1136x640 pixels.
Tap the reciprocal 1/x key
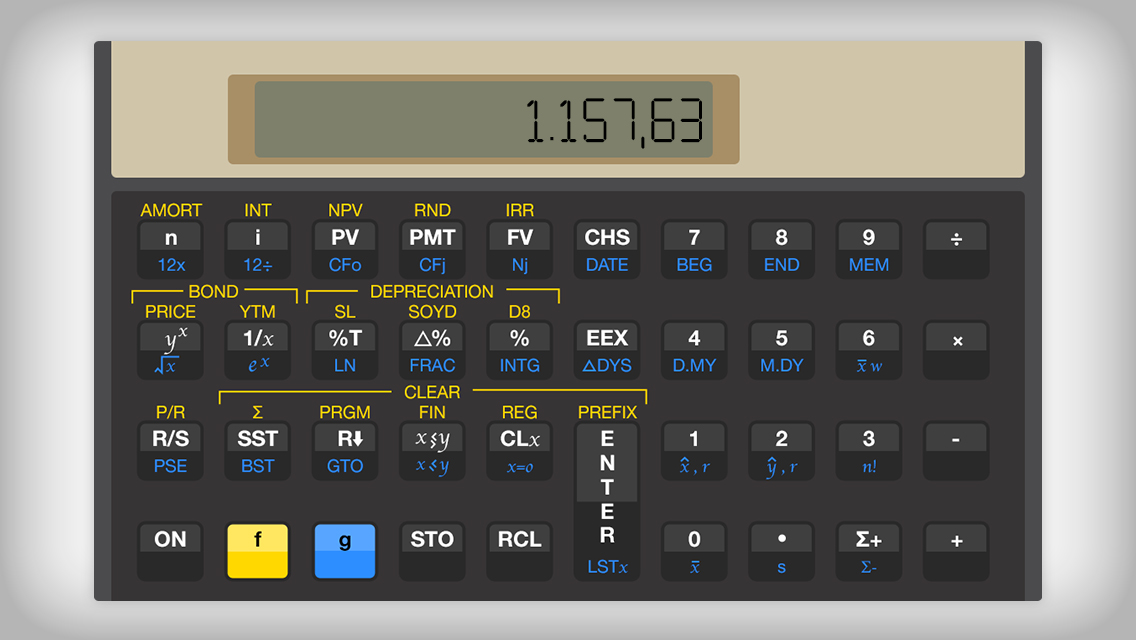coord(257,350)
